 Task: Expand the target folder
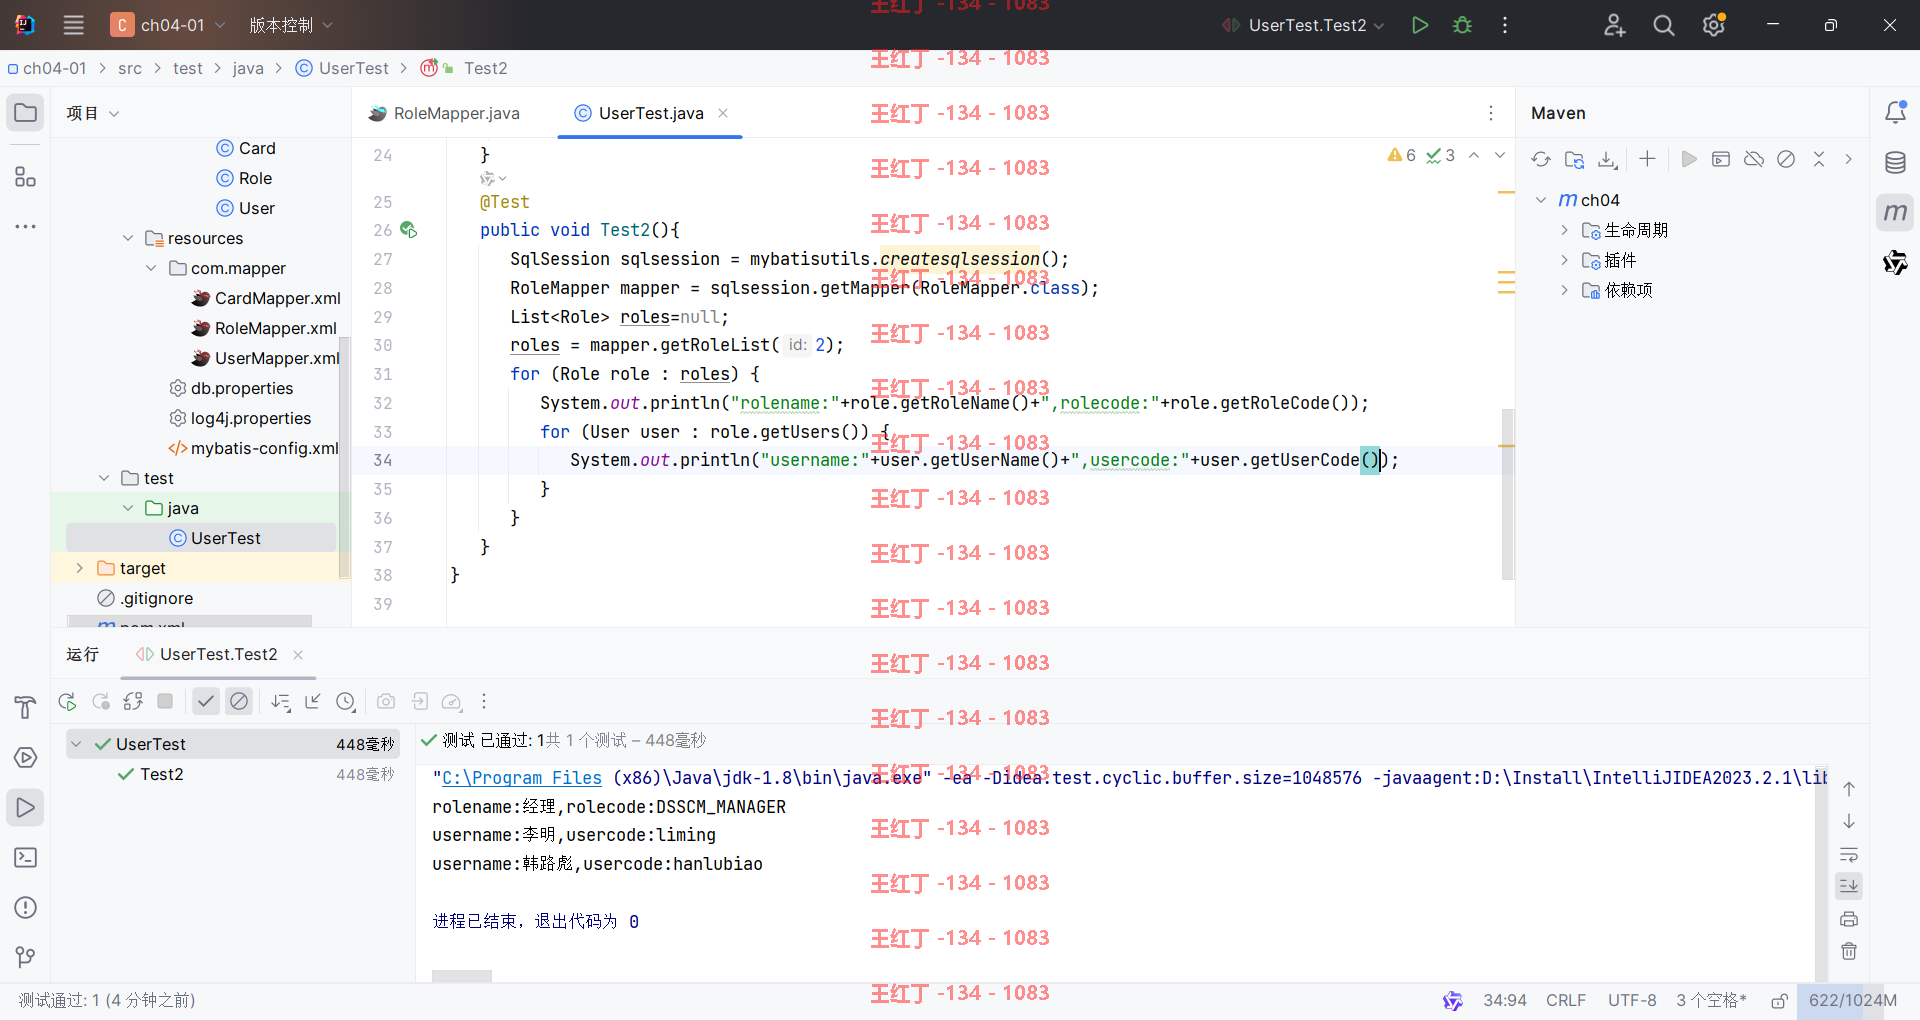pos(80,568)
